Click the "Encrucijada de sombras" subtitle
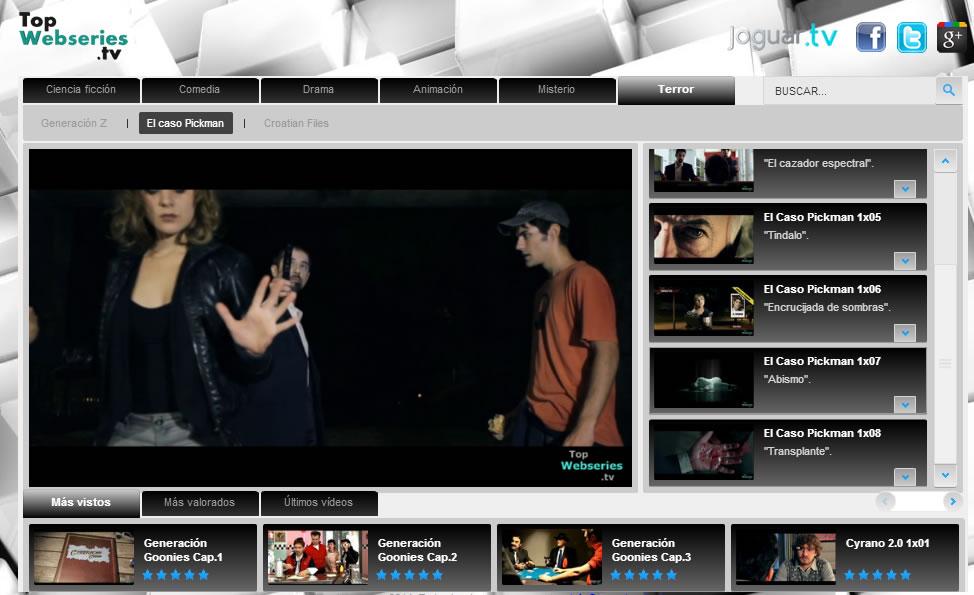The height and width of the screenshot is (595, 974). point(827,307)
